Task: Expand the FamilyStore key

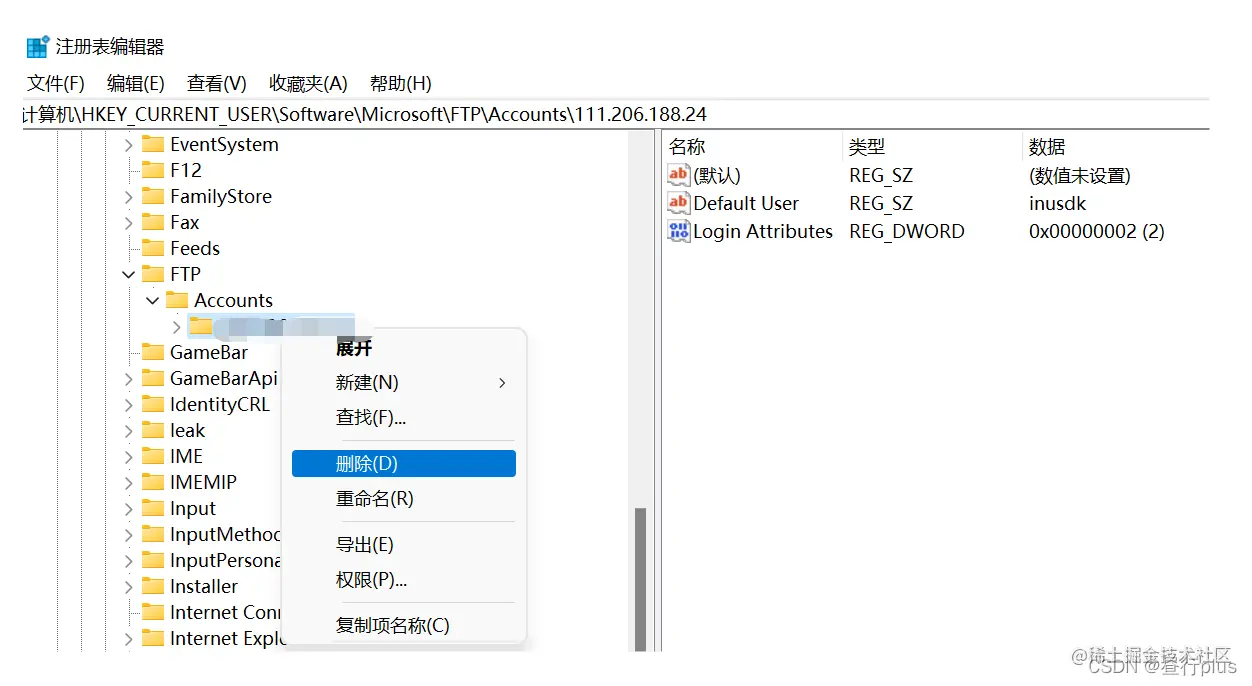Action: (128, 197)
